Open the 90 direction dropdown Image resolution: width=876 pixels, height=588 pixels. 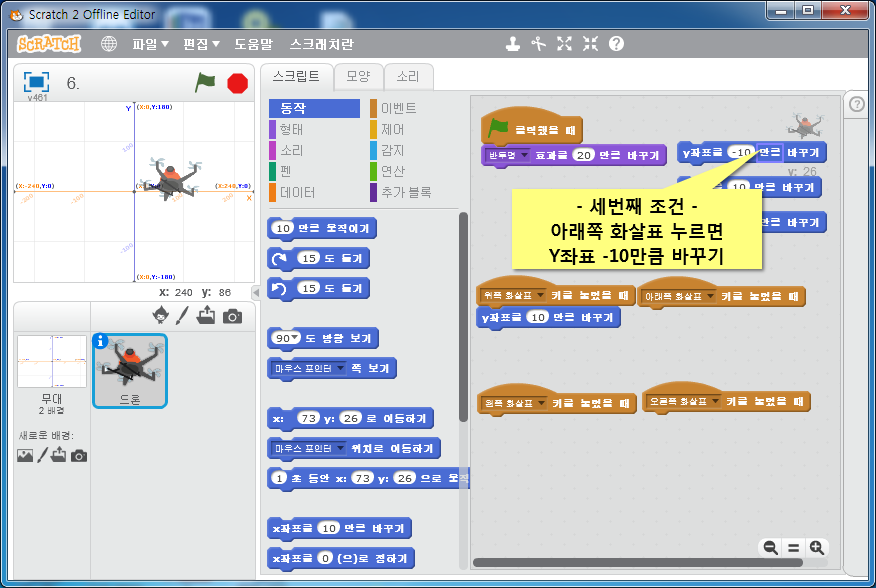285,338
